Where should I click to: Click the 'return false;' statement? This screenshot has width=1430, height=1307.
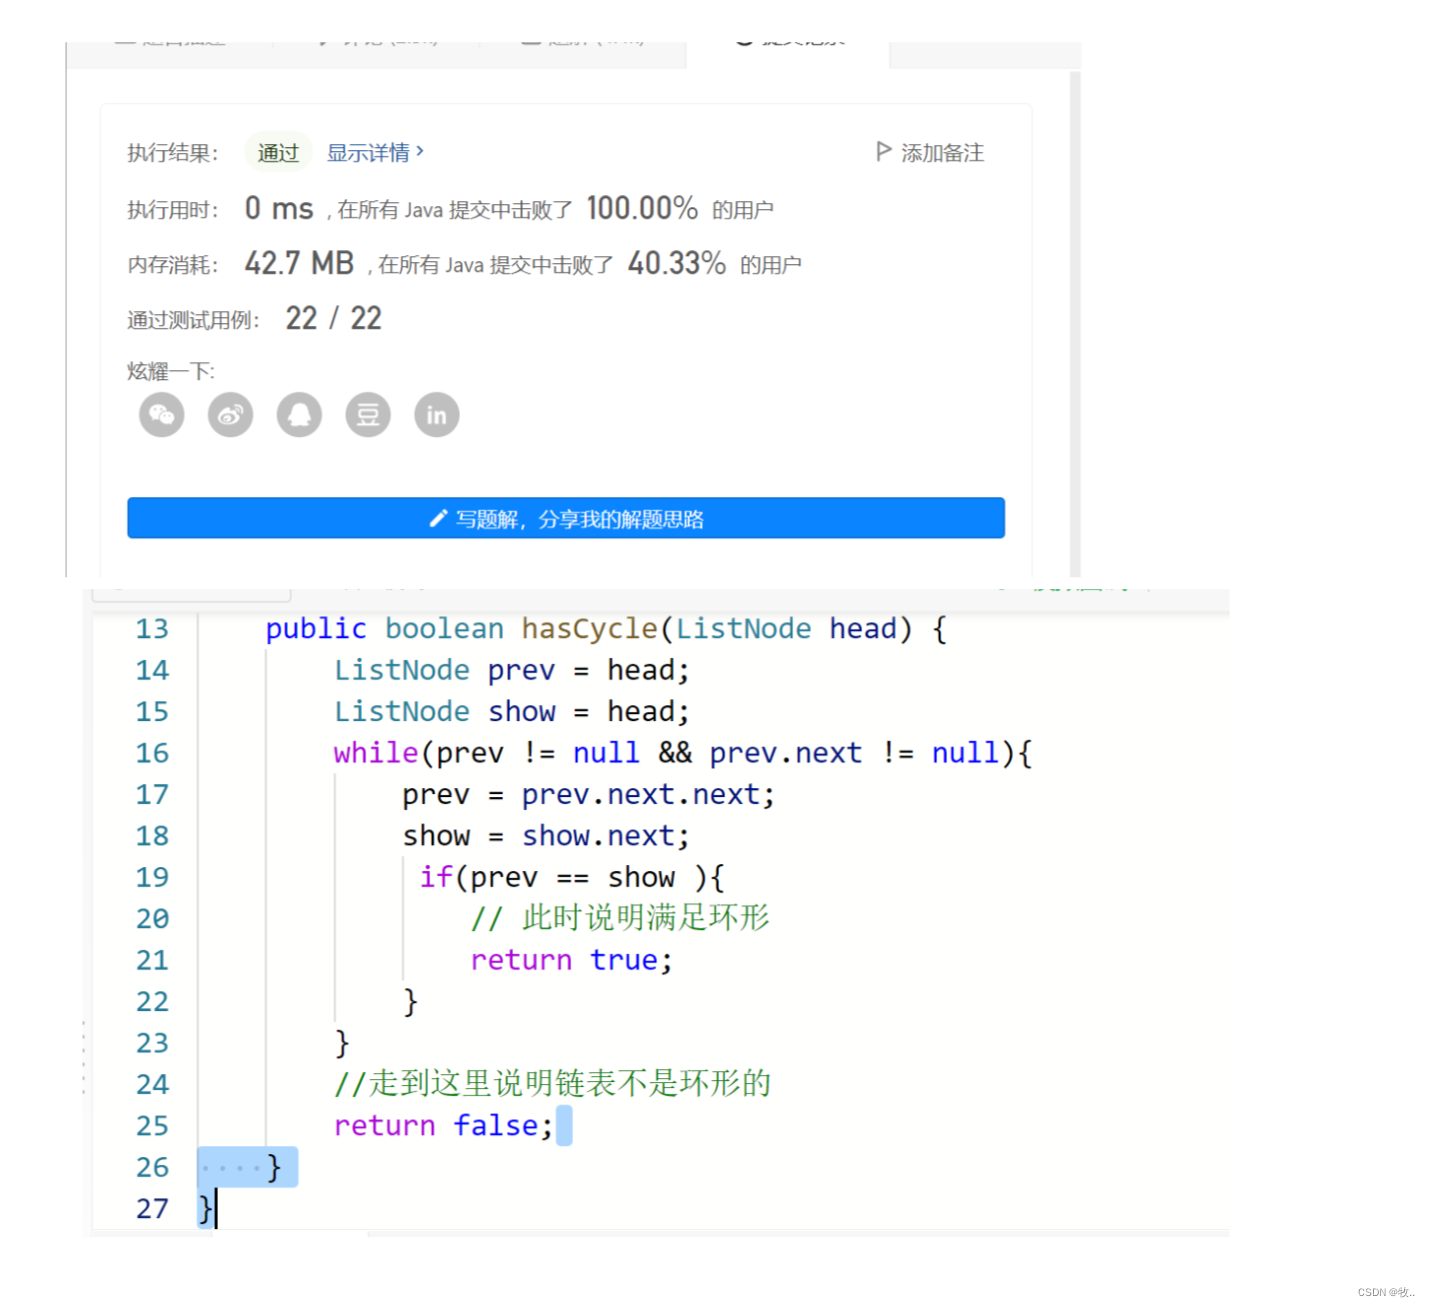[x=443, y=1126]
